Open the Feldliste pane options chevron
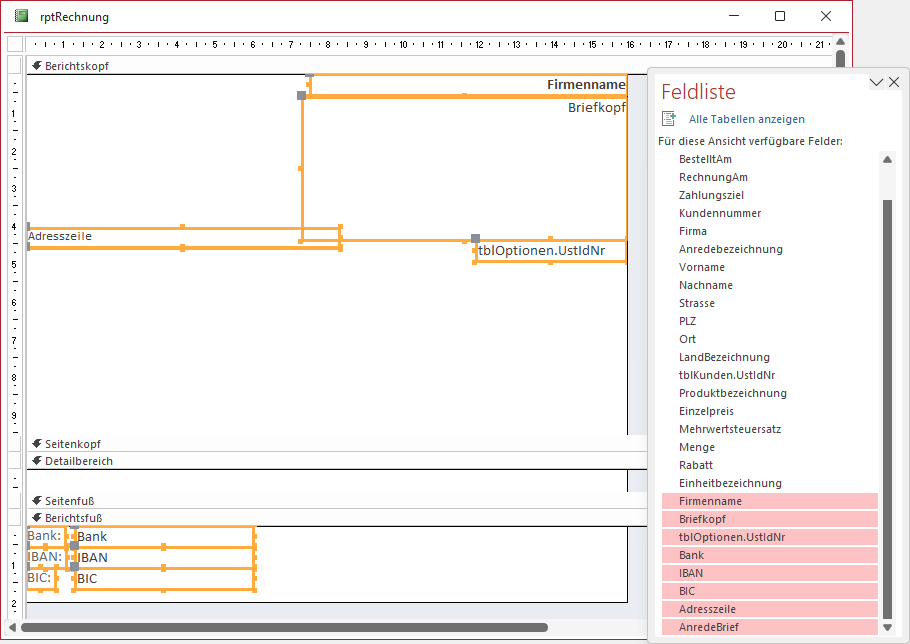 [x=876, y=83]
